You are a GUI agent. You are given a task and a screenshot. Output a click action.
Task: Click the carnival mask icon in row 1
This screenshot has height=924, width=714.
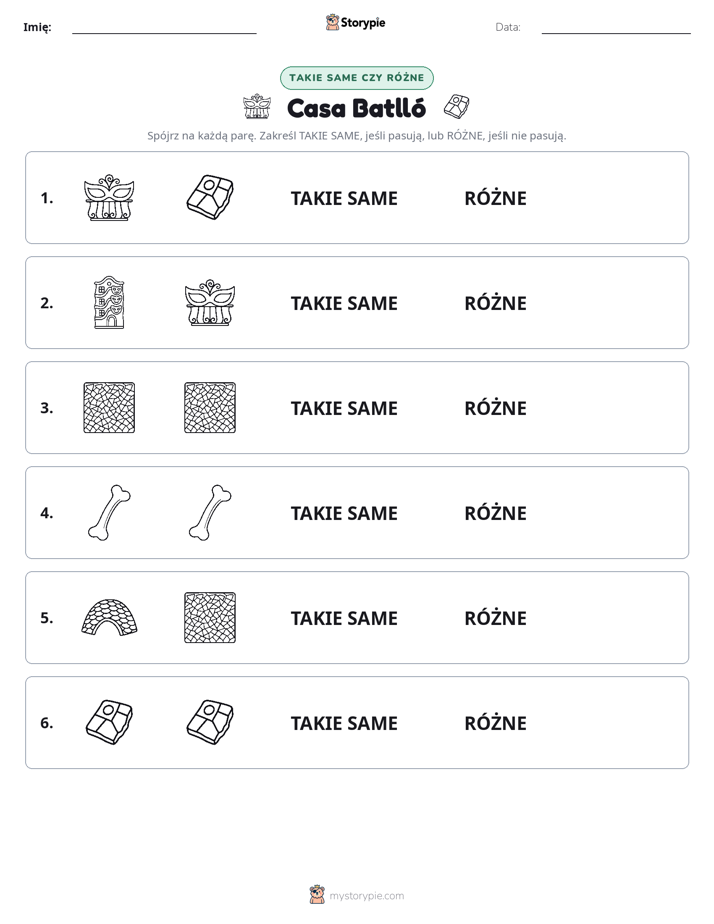tap(109, 197)
